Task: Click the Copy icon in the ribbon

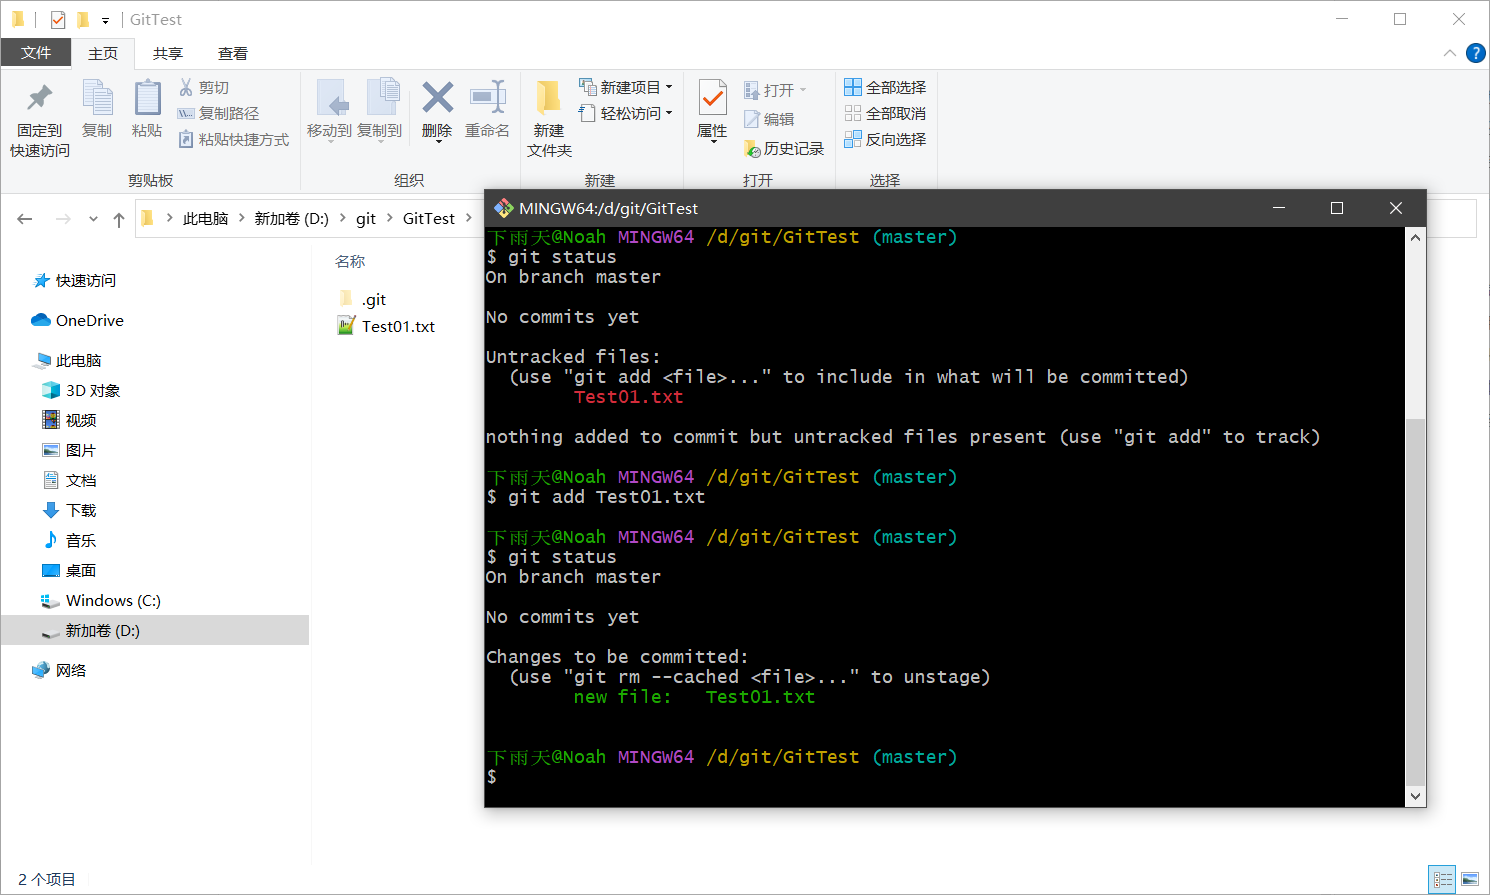Action: (x=97, y=98)
